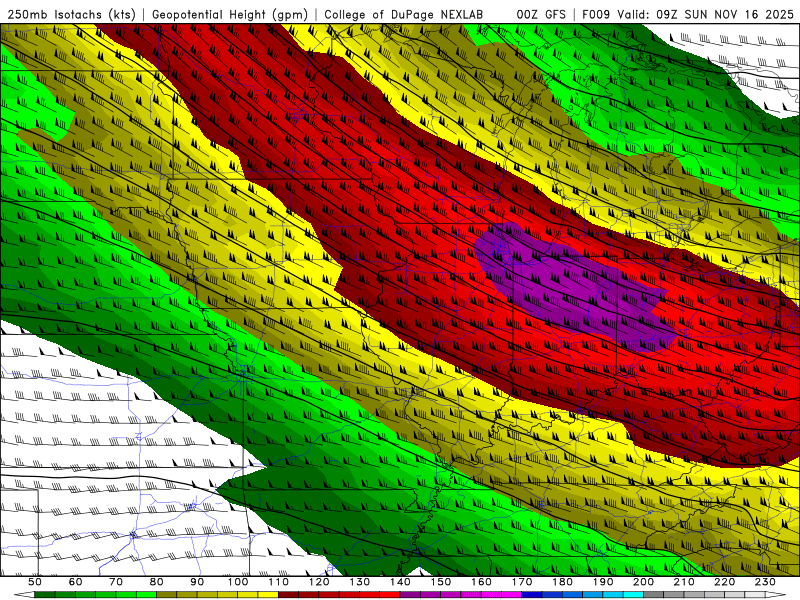Screen dimensions: 800x600
Task: Click the dark blue swatch just after 170
Action: tap(532, 595)
